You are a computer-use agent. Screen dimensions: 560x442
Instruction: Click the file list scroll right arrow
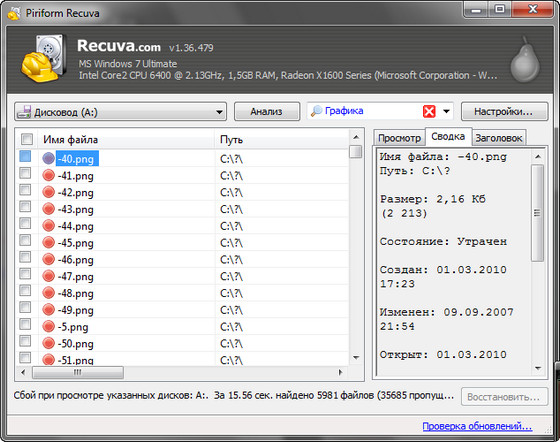click(x=340, y=372)
